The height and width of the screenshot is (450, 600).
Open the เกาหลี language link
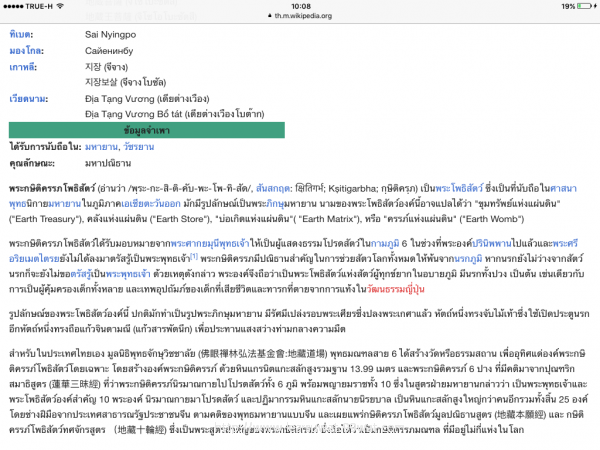click(23, 67)
